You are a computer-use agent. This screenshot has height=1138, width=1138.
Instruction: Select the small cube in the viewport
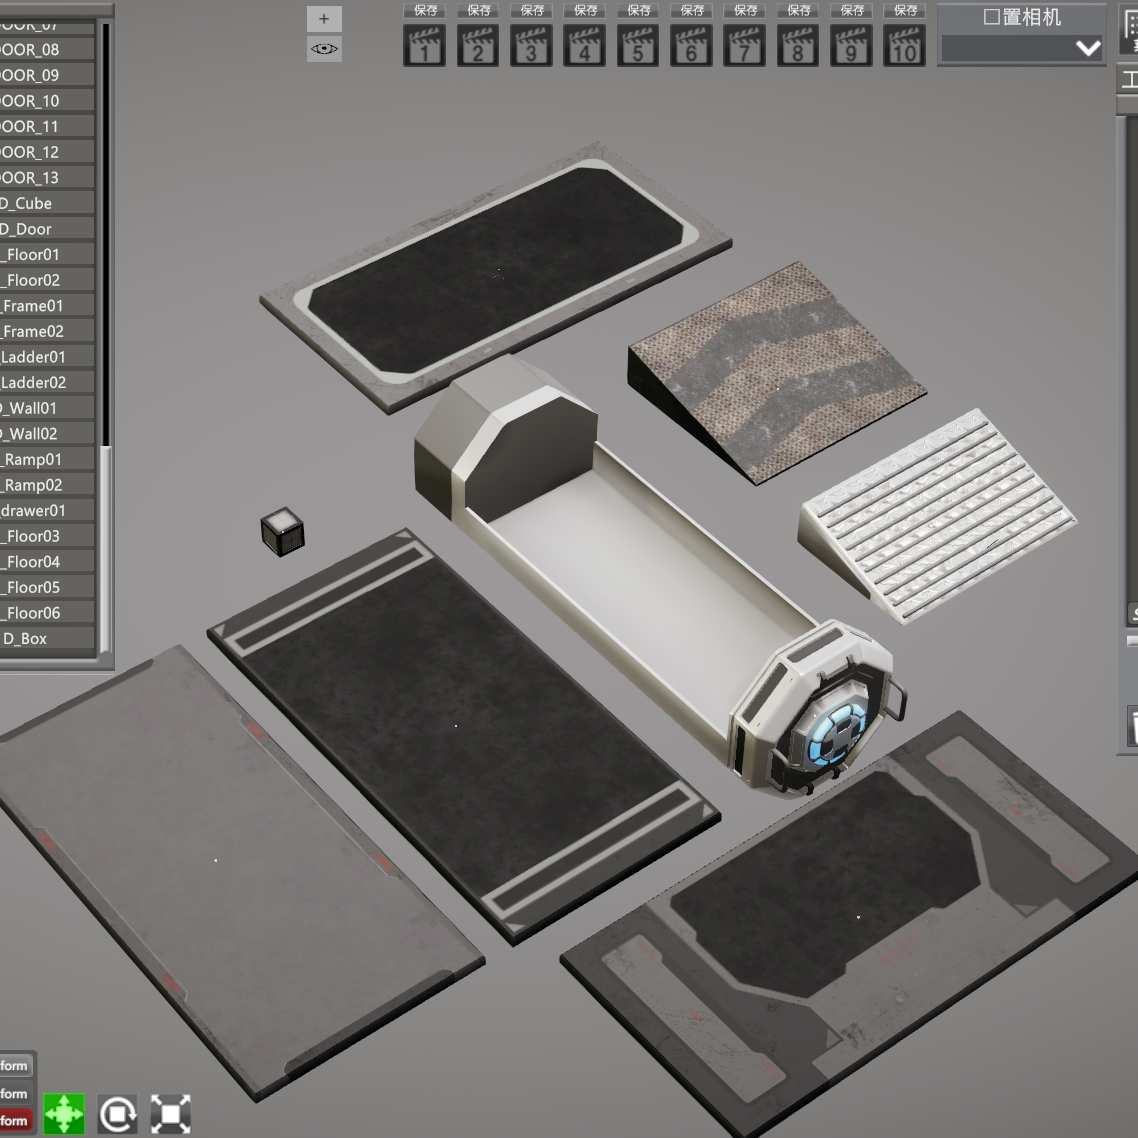point(282,532)
